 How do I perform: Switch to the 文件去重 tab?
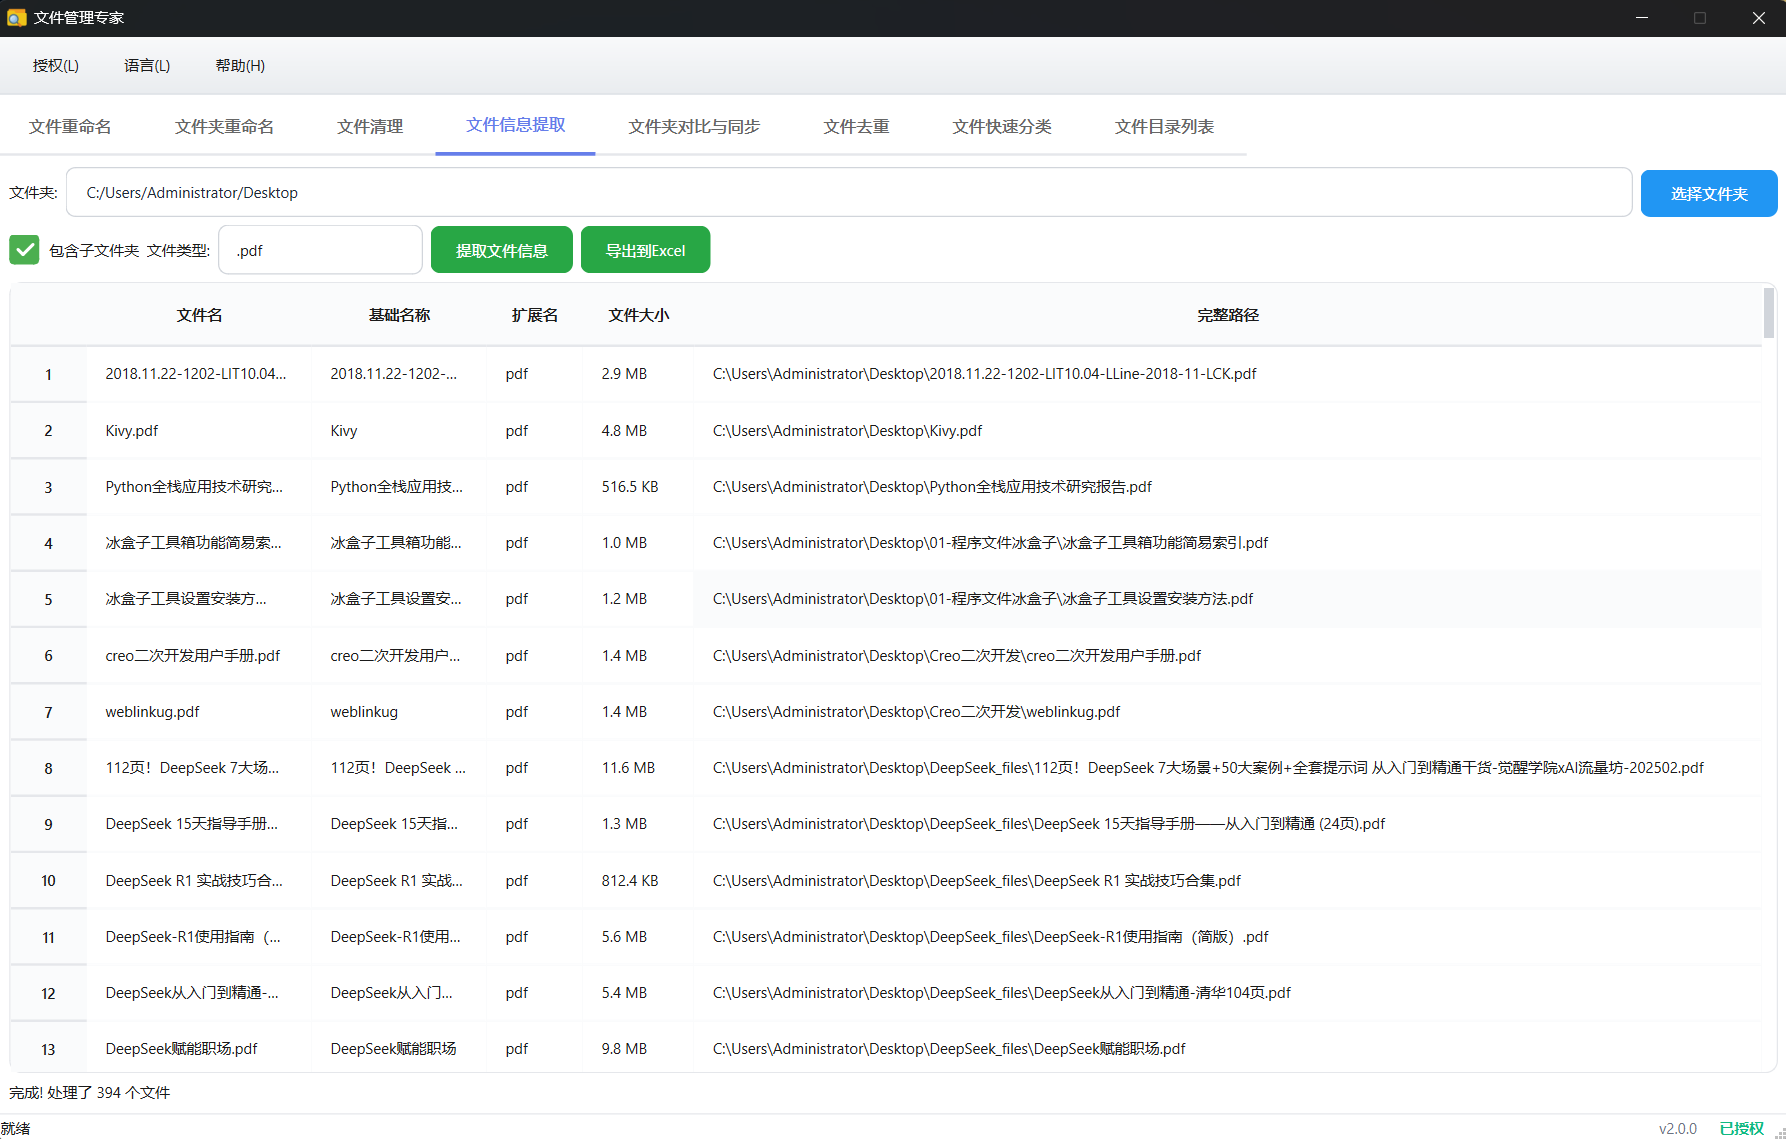coord(856,127)
